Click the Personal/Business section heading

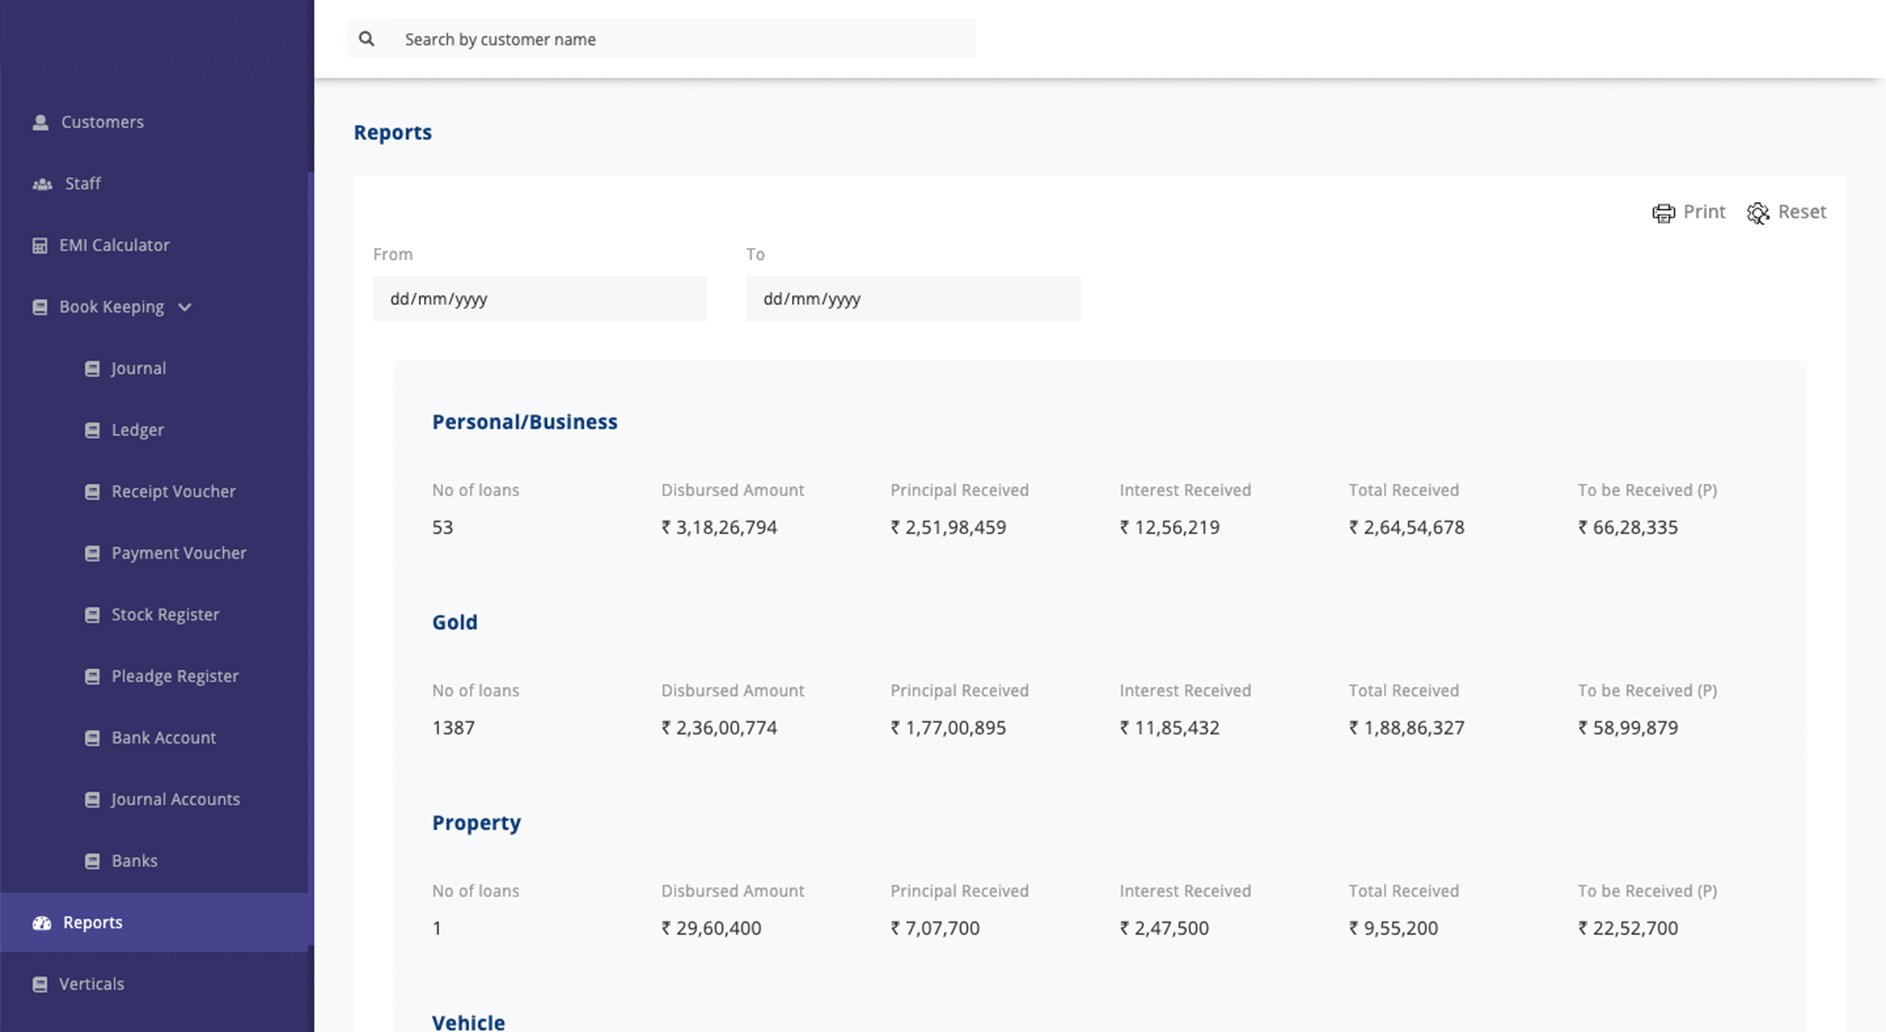pos(525,422)
